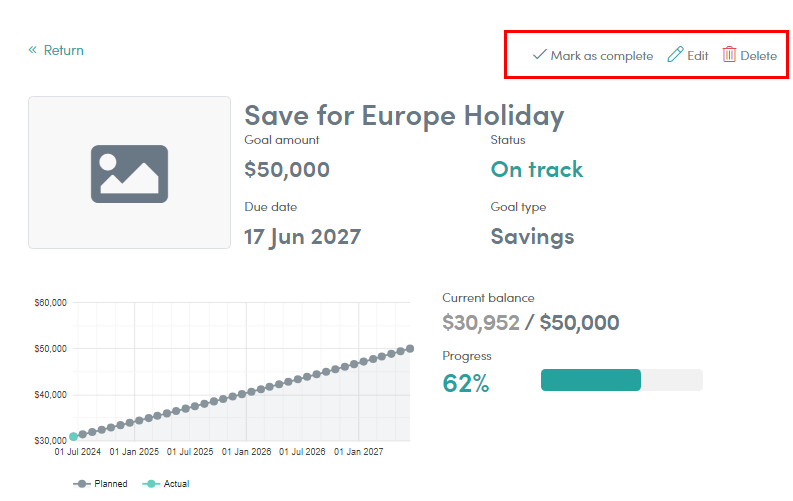Click the Edit text button

697,56
